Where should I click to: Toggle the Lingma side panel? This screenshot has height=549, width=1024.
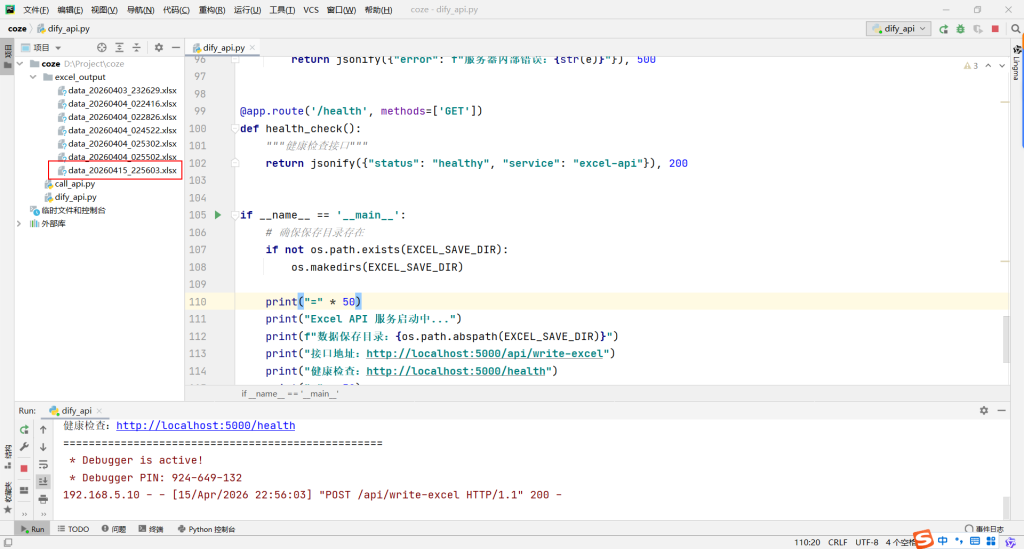1015,65
